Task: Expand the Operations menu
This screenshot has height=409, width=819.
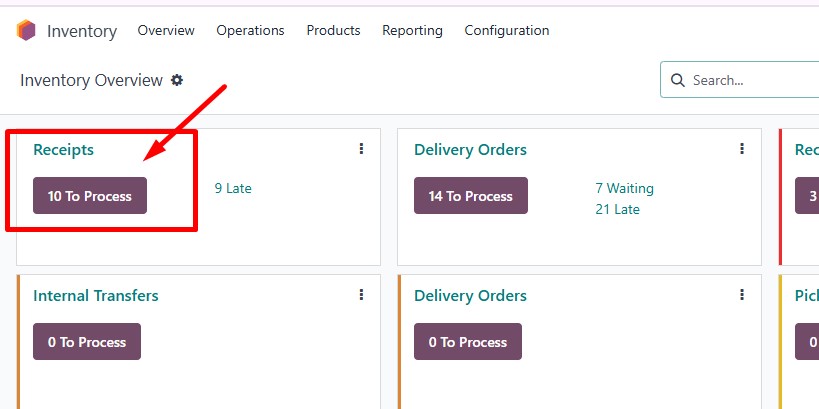Action: click(250, 30)
